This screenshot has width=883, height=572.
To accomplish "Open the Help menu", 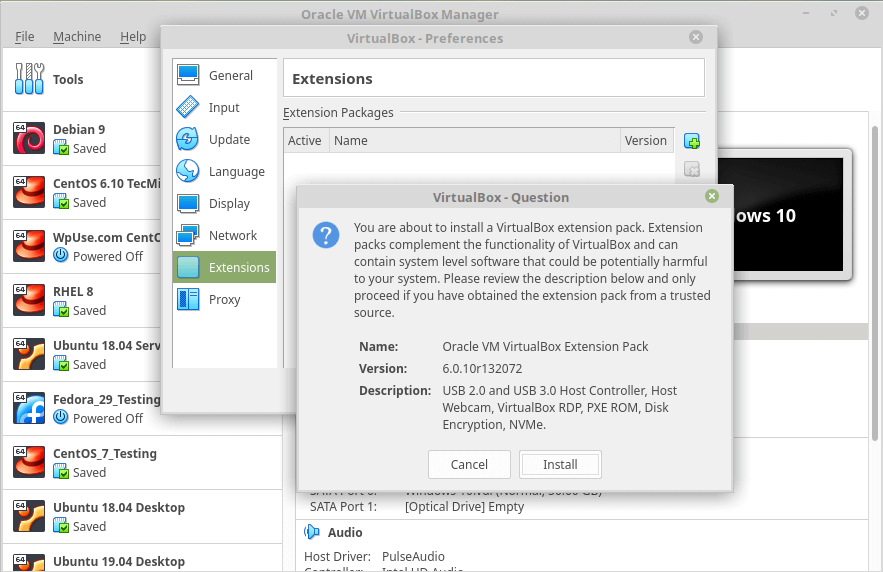I will tap(133, 36).
